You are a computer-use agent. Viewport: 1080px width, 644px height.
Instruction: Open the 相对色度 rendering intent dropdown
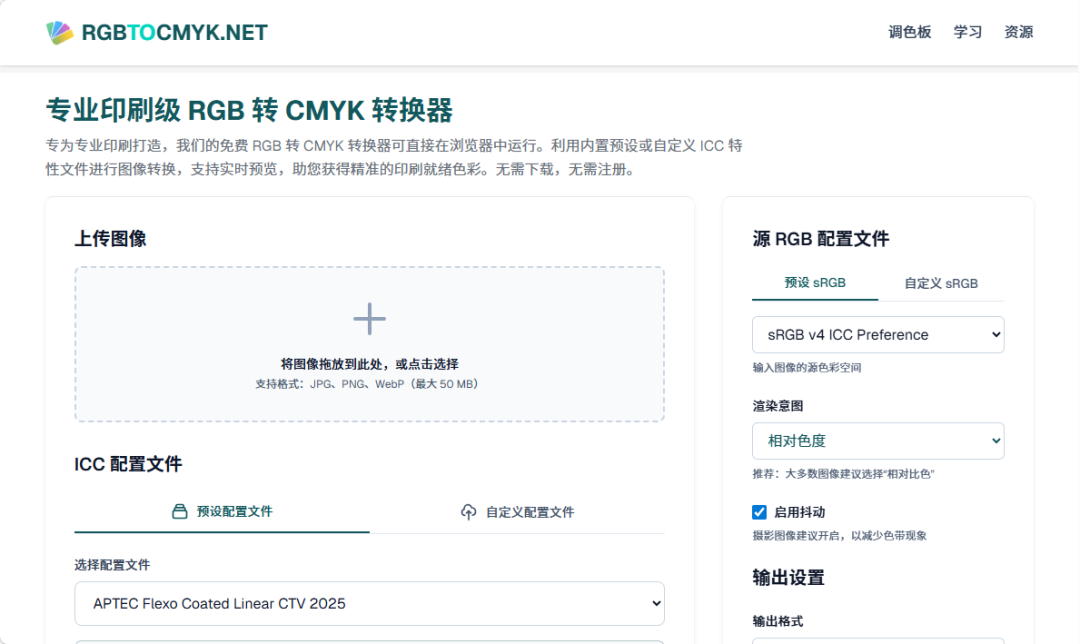coord(878,440)
